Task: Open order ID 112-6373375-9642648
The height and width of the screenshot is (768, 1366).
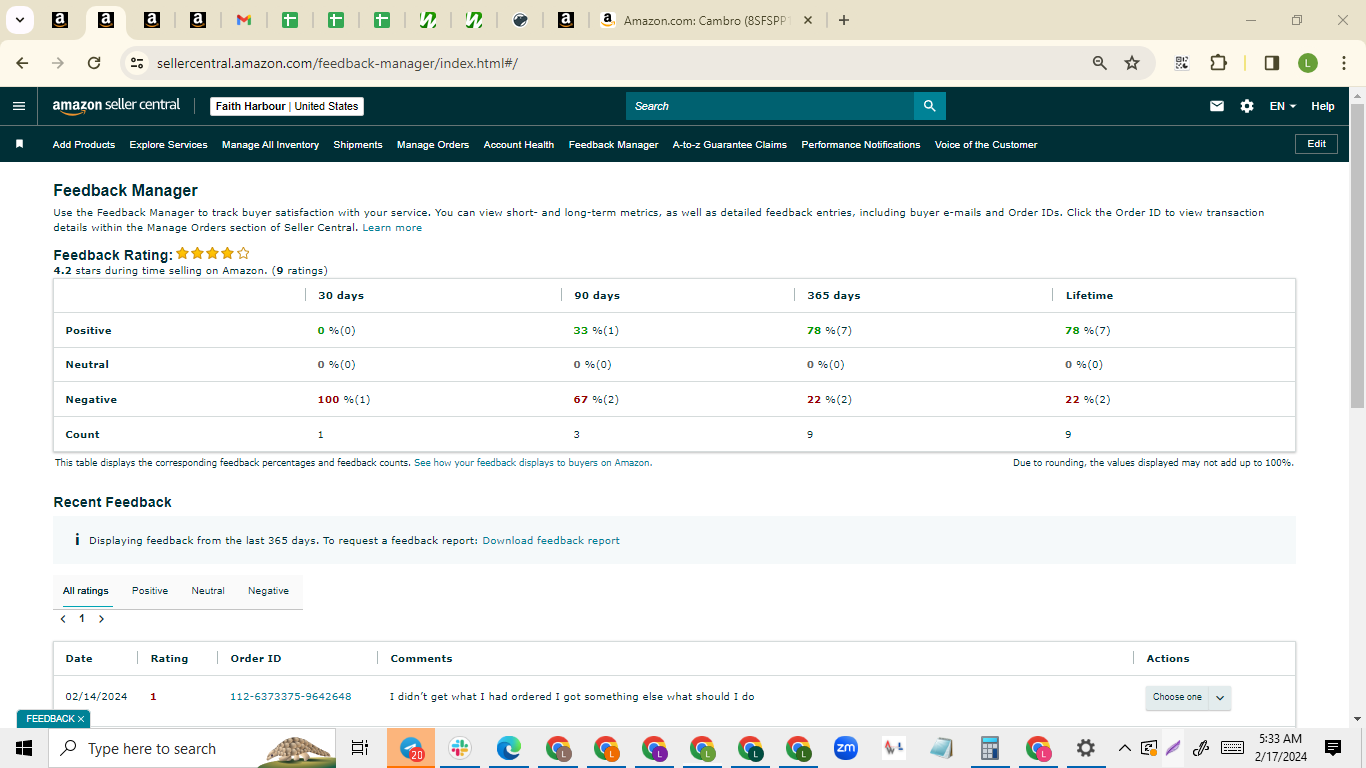Action: (x=291, y=697)
